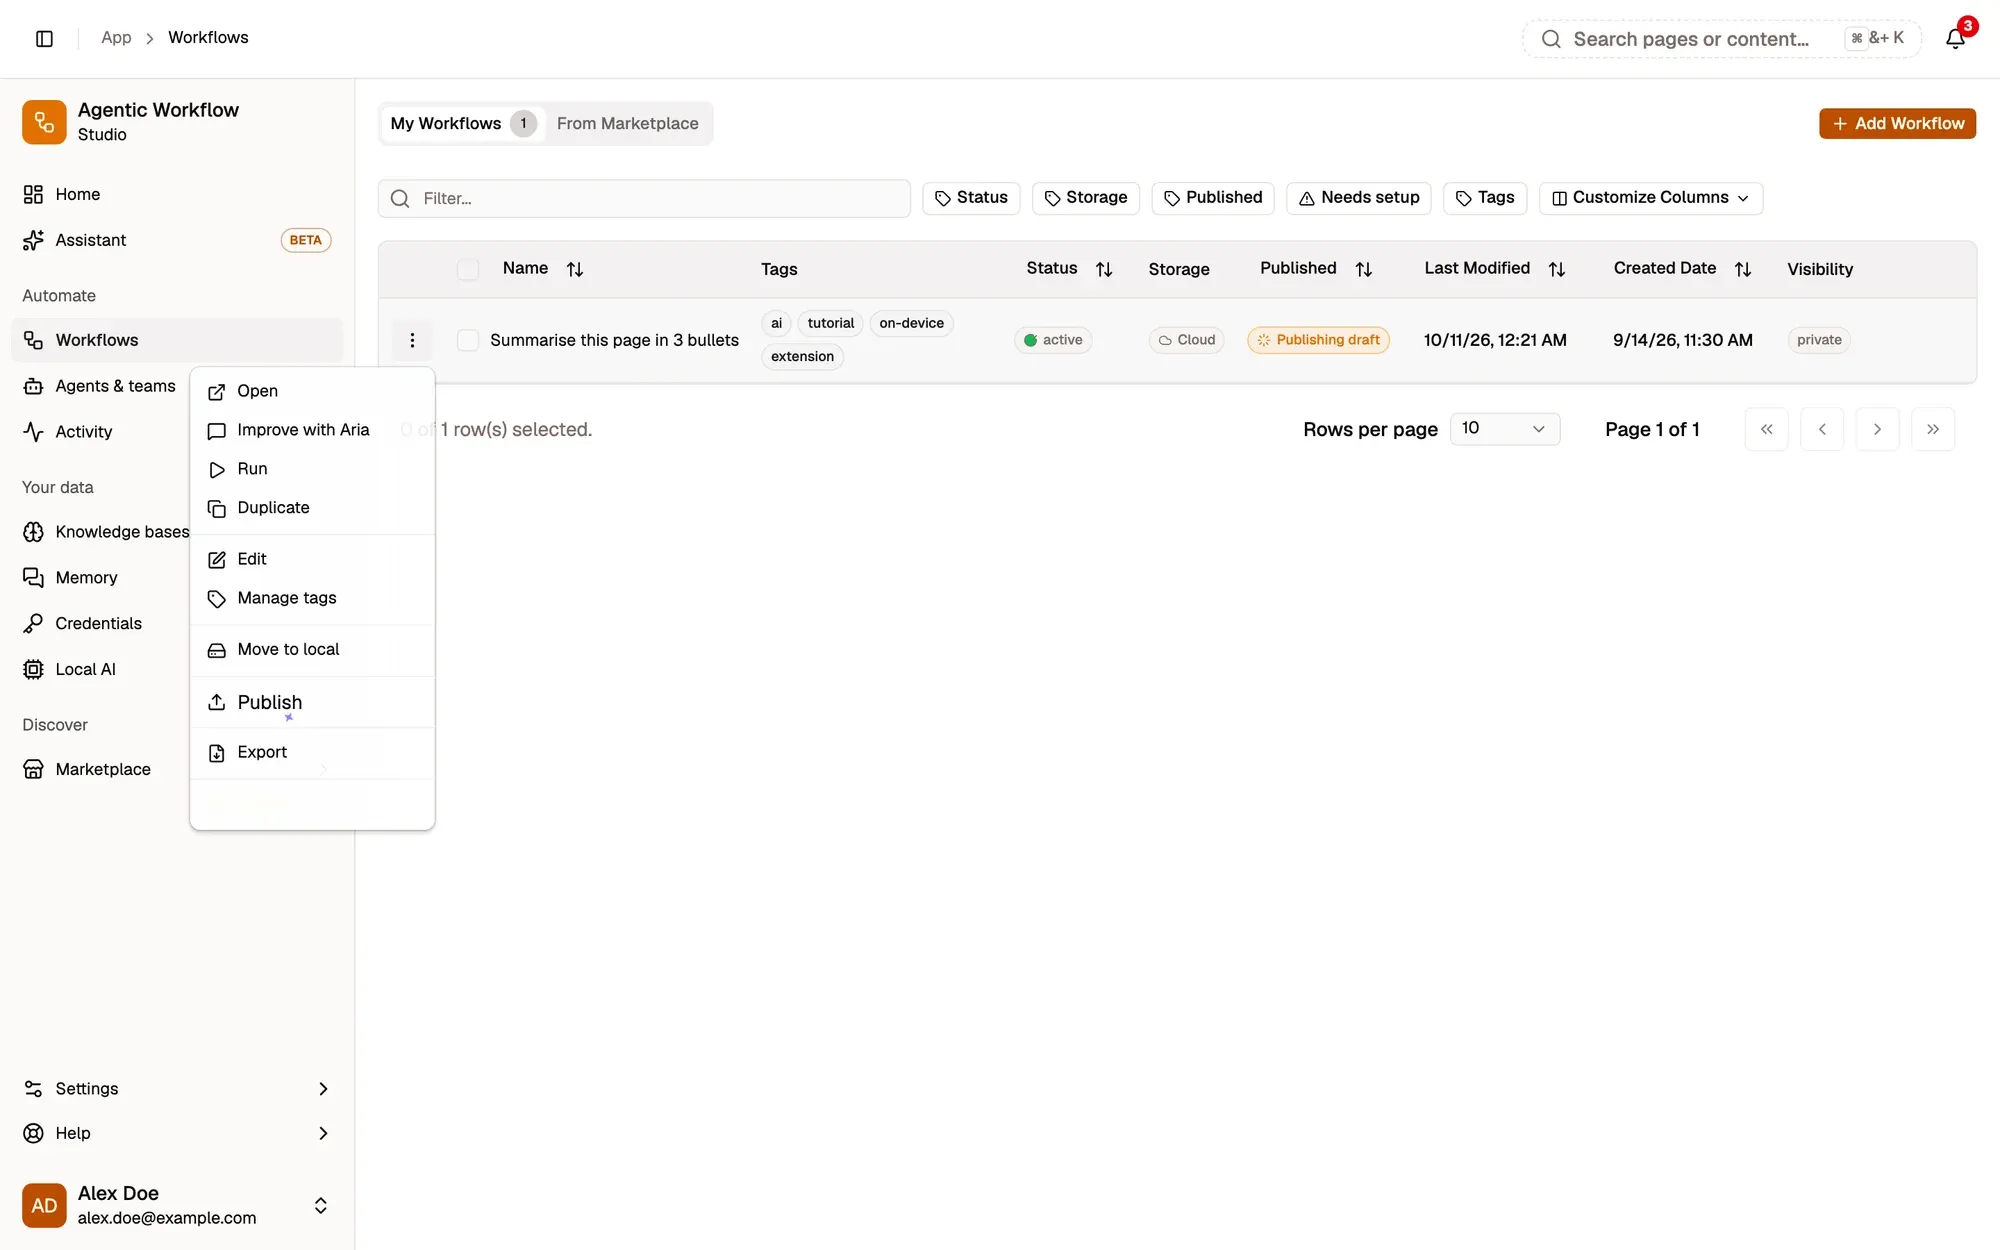Screen dimensions: 2000x1250
Task: Go to previous page button
Action: [x=1822, y=429]
